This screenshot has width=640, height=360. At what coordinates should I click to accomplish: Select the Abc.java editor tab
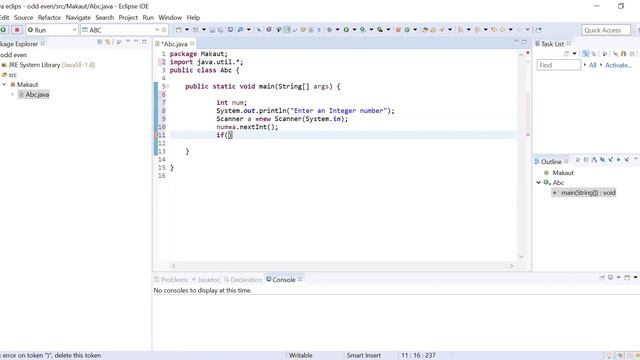pyautogui.click(x=174, y=44)
